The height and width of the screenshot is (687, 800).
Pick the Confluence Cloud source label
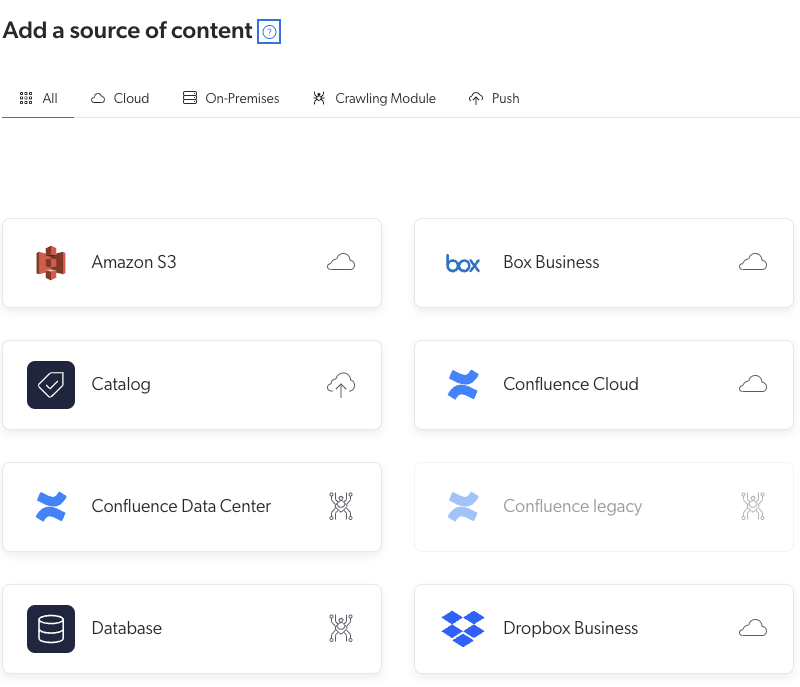click(570, 384)
